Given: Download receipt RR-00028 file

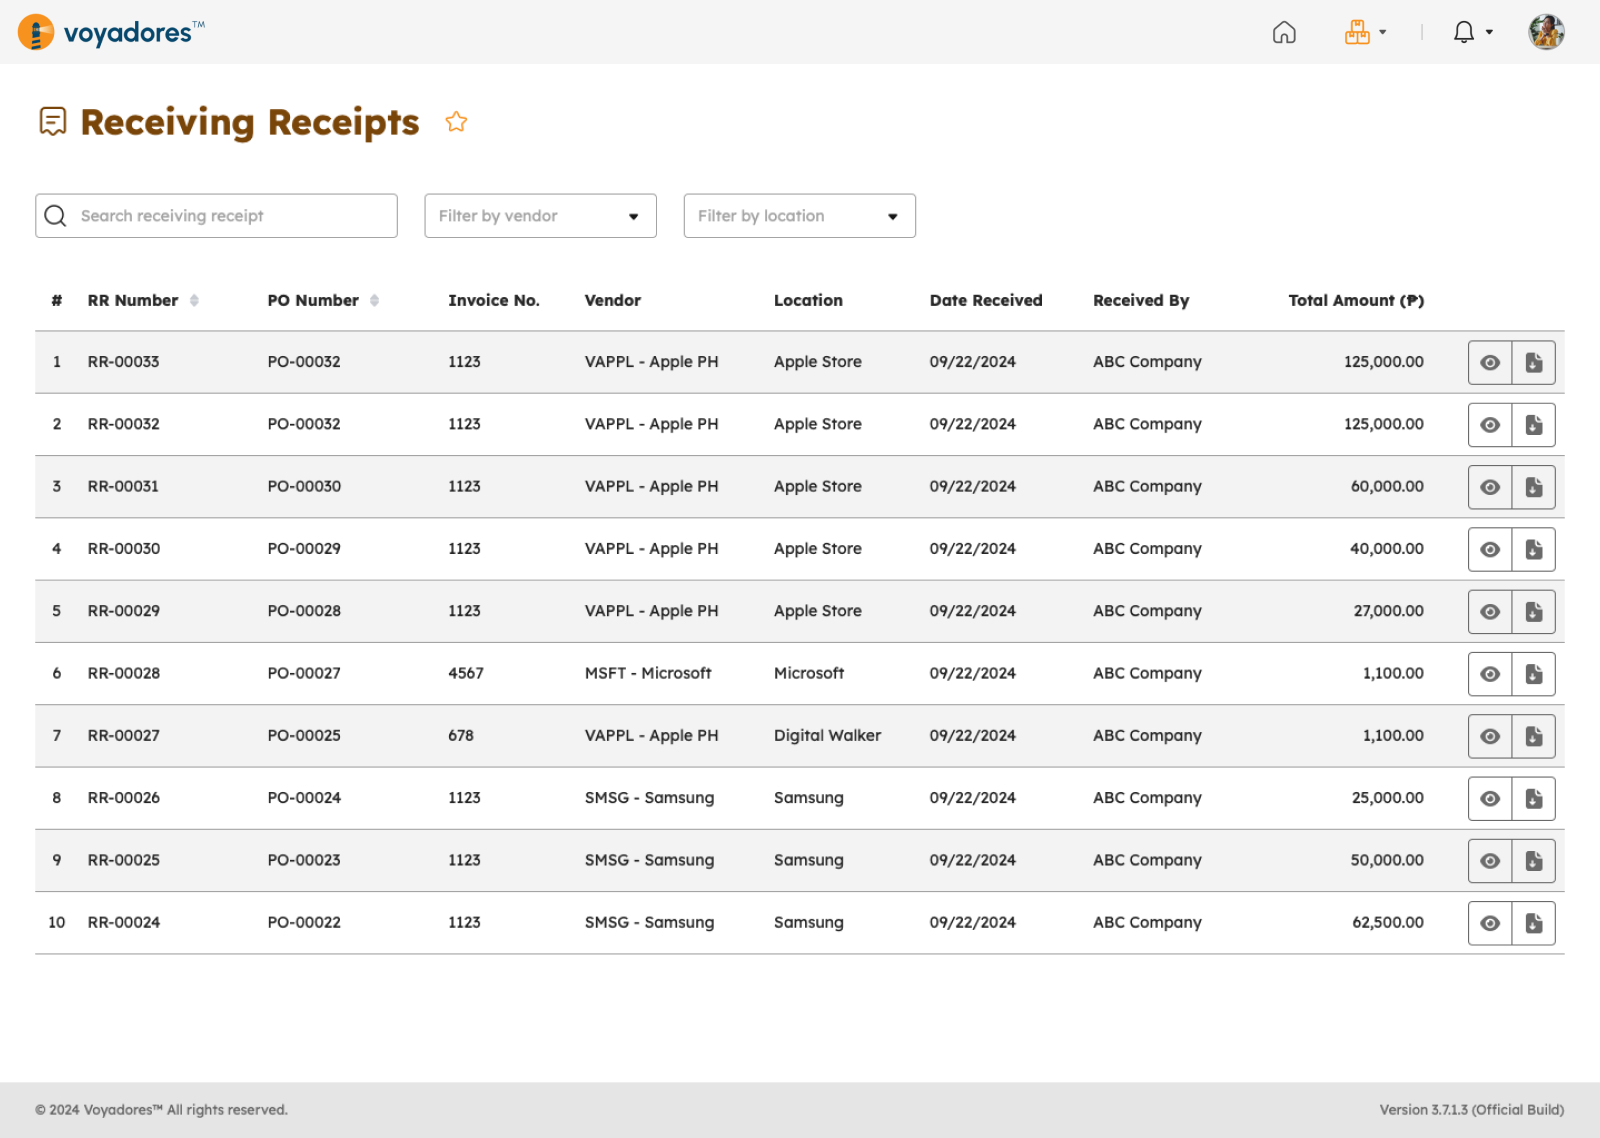Looking at the screenshot, I should pos(1534,674).
